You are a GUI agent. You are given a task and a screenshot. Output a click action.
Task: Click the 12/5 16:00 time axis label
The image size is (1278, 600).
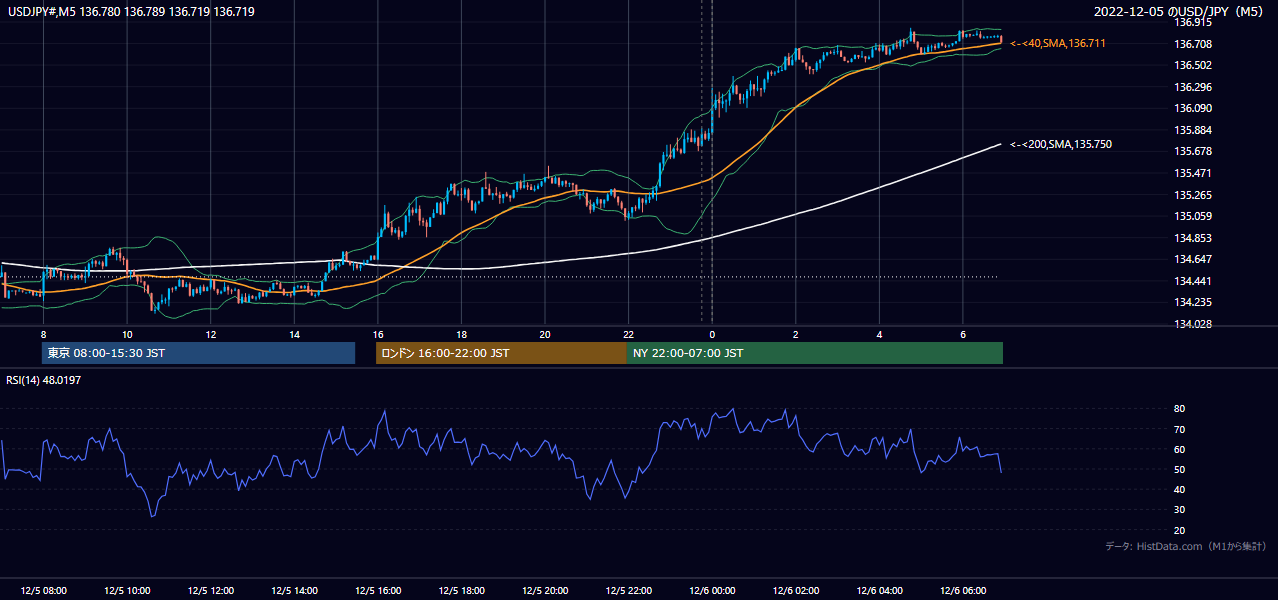click(x=378, y=591)
